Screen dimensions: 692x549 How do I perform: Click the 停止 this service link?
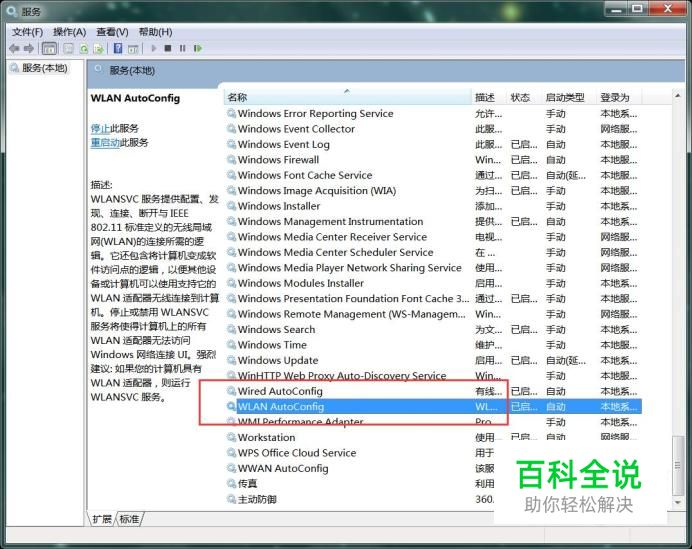pyautogui.click(x=100, y=128)
